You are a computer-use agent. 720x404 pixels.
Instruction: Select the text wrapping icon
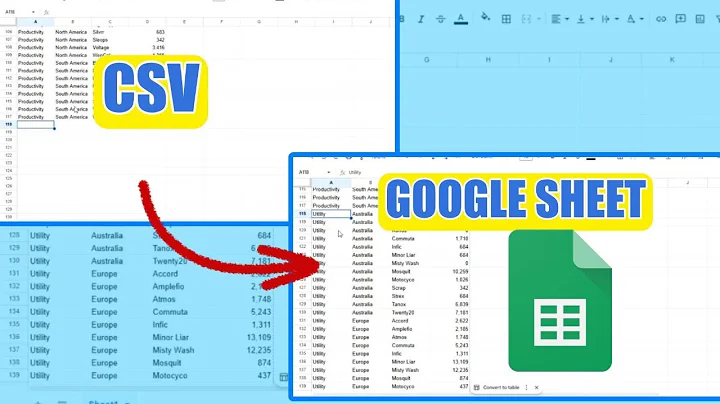[606, 19]
